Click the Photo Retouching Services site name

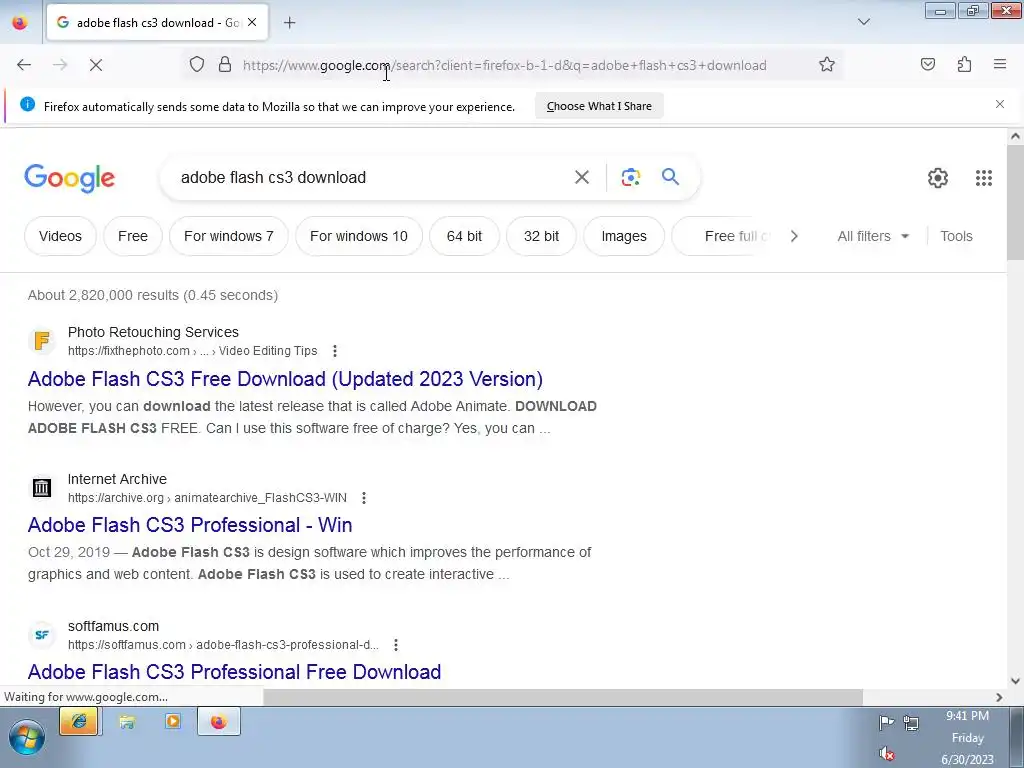pyautogui.click(x=153, y=332)
